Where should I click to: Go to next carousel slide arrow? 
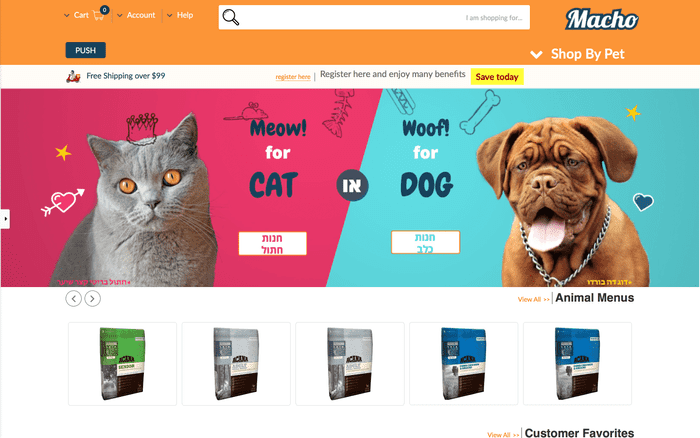pos(92,298)
